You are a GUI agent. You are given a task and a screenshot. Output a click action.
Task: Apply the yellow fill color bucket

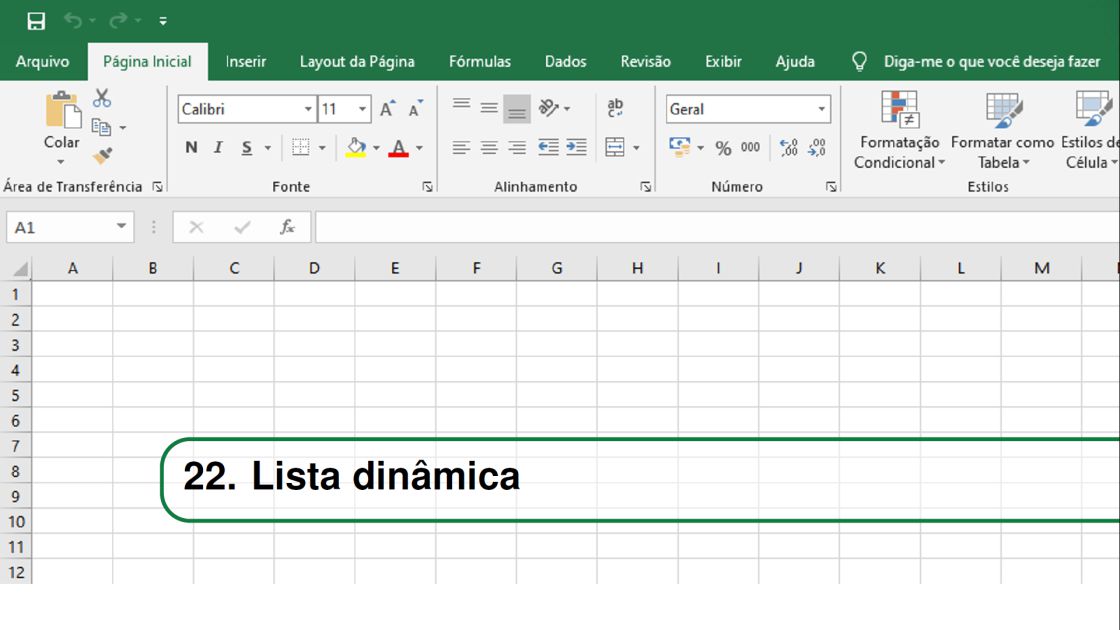356,148
